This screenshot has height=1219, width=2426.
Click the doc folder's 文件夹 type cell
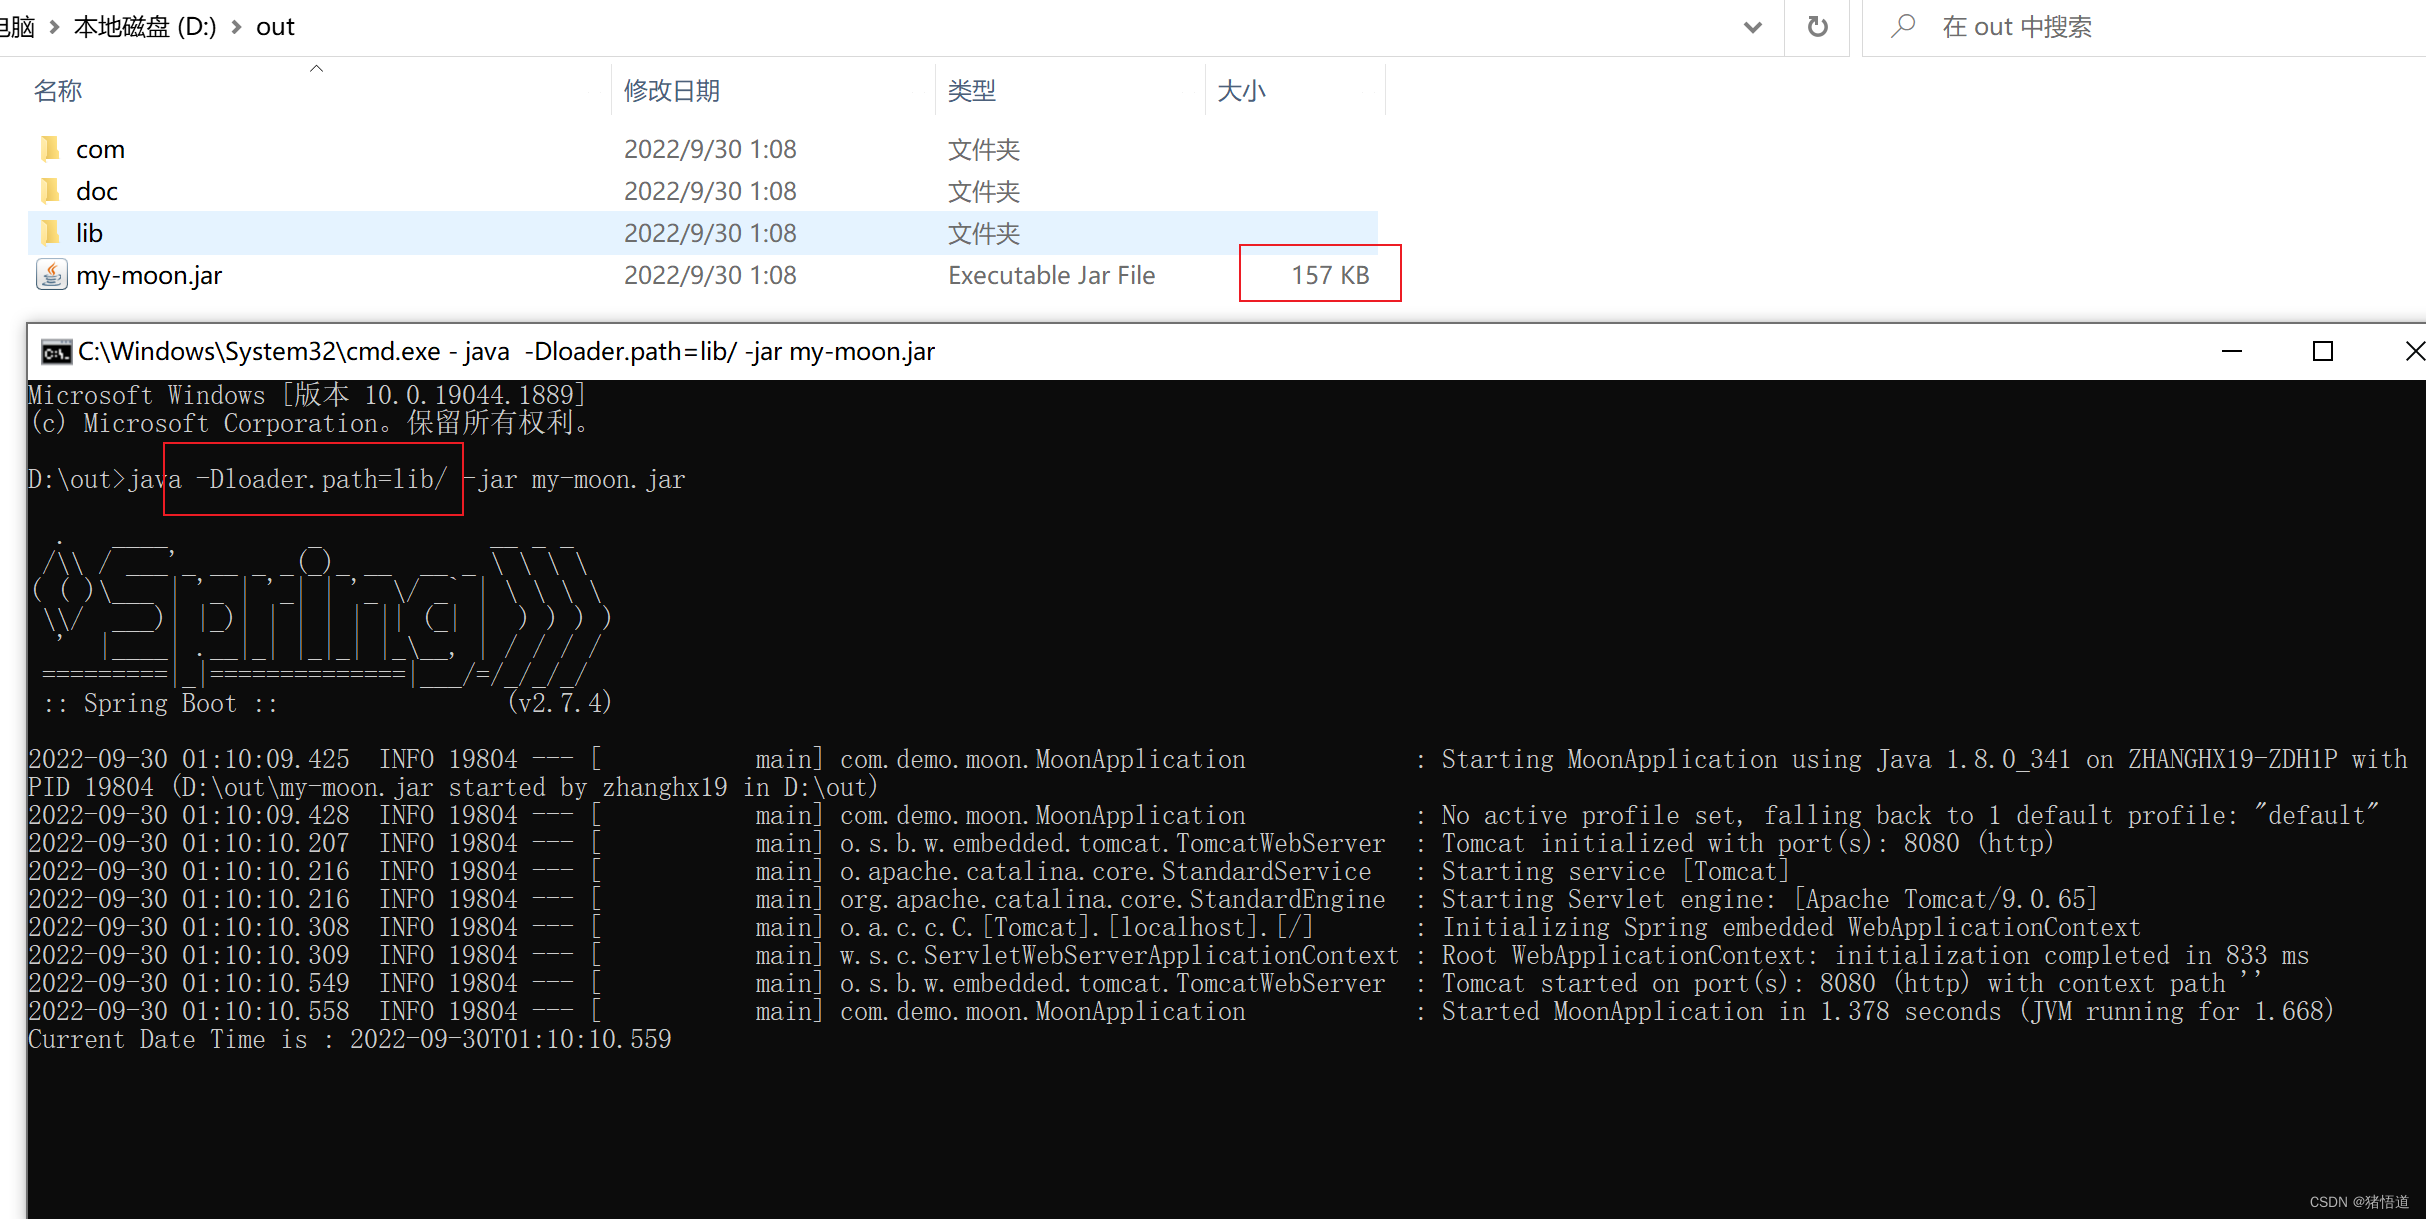click(x=983, y=191)
